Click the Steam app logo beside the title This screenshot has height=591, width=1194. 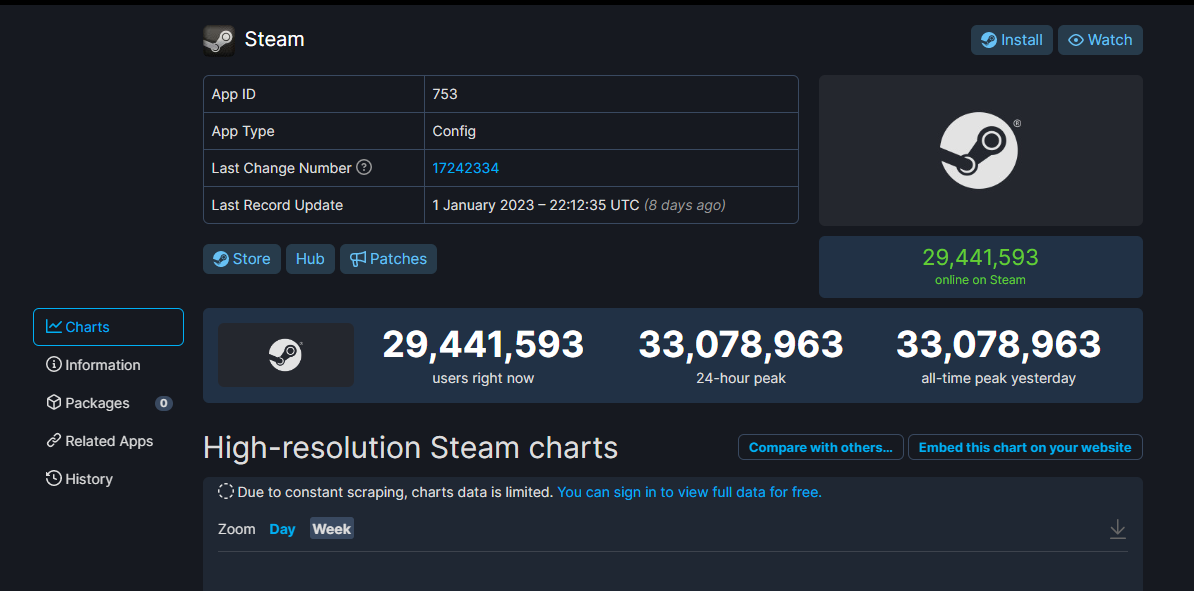(219, 40)
